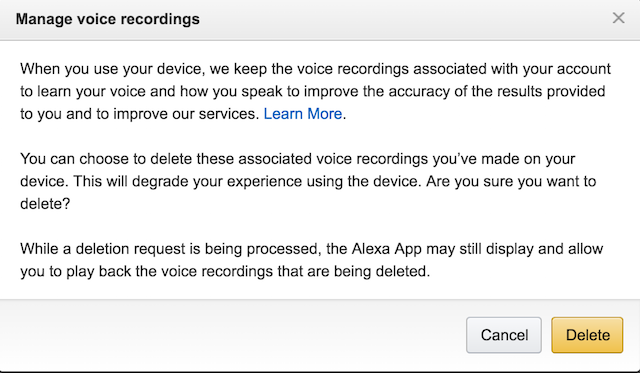Close the Manage voice recordings dialog
The width and height of the screenshot is (640, 373).
tap(618, 18)
